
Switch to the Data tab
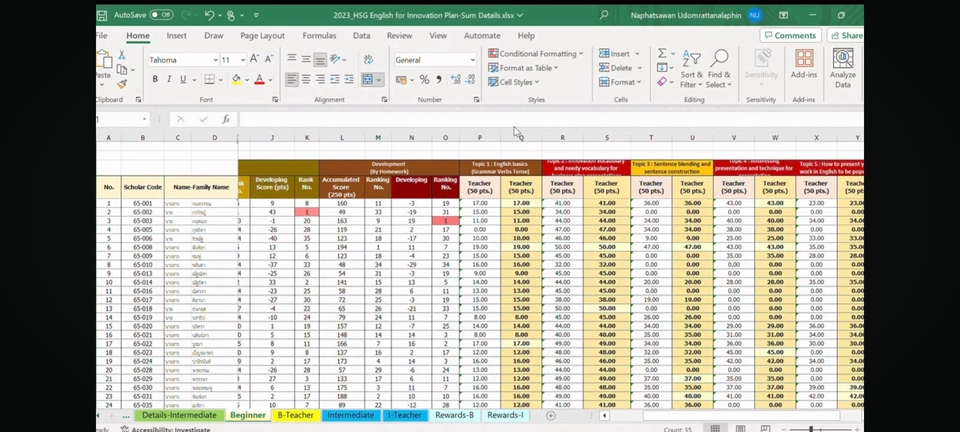(x=361, y=35)
